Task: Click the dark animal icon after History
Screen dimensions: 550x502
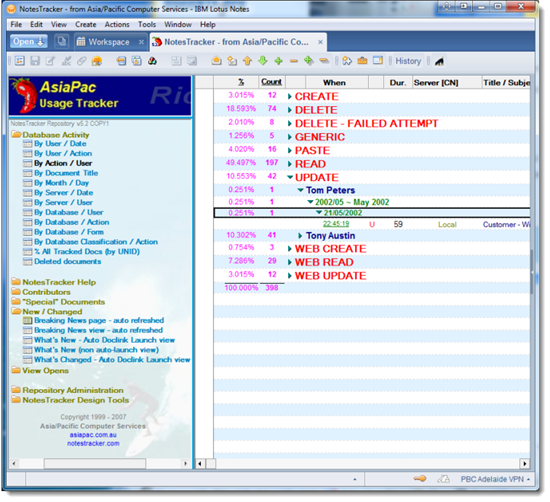Action: click(440, 61)
